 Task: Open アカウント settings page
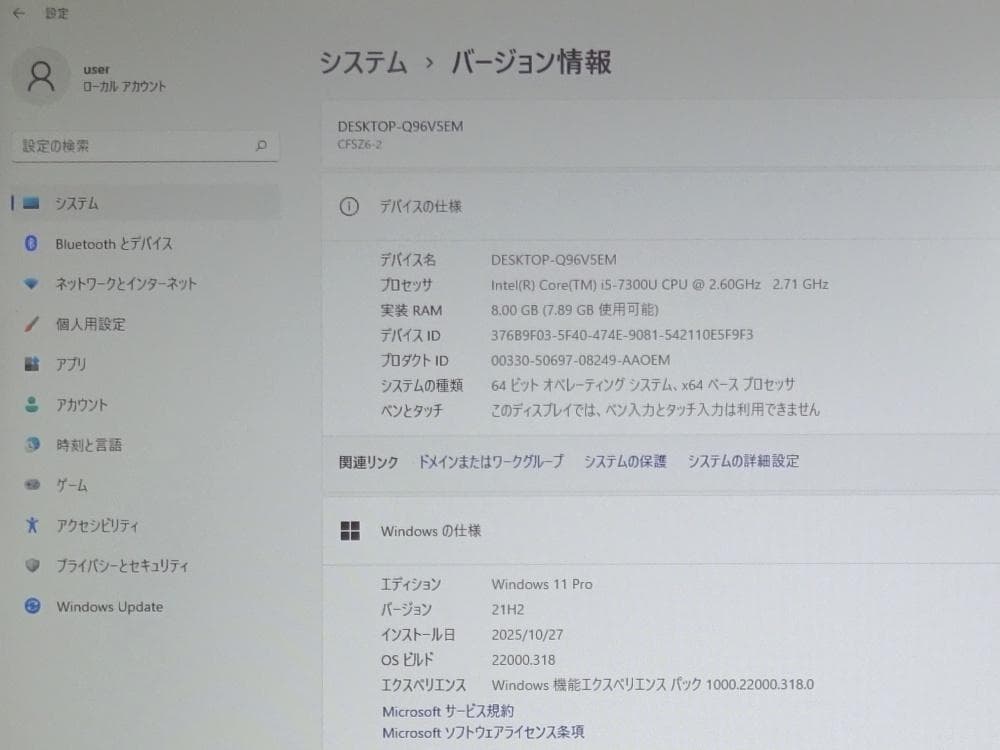145,404
